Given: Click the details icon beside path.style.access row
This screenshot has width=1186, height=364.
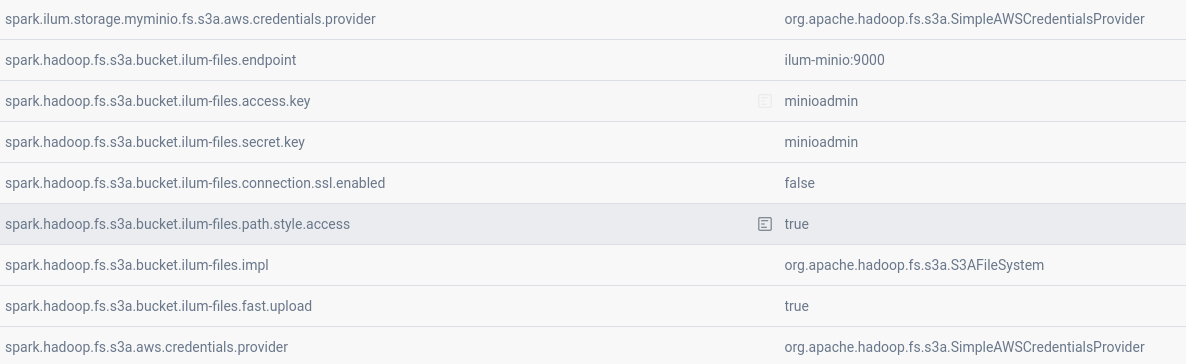Looking at the screenshot, I should 765,224.
